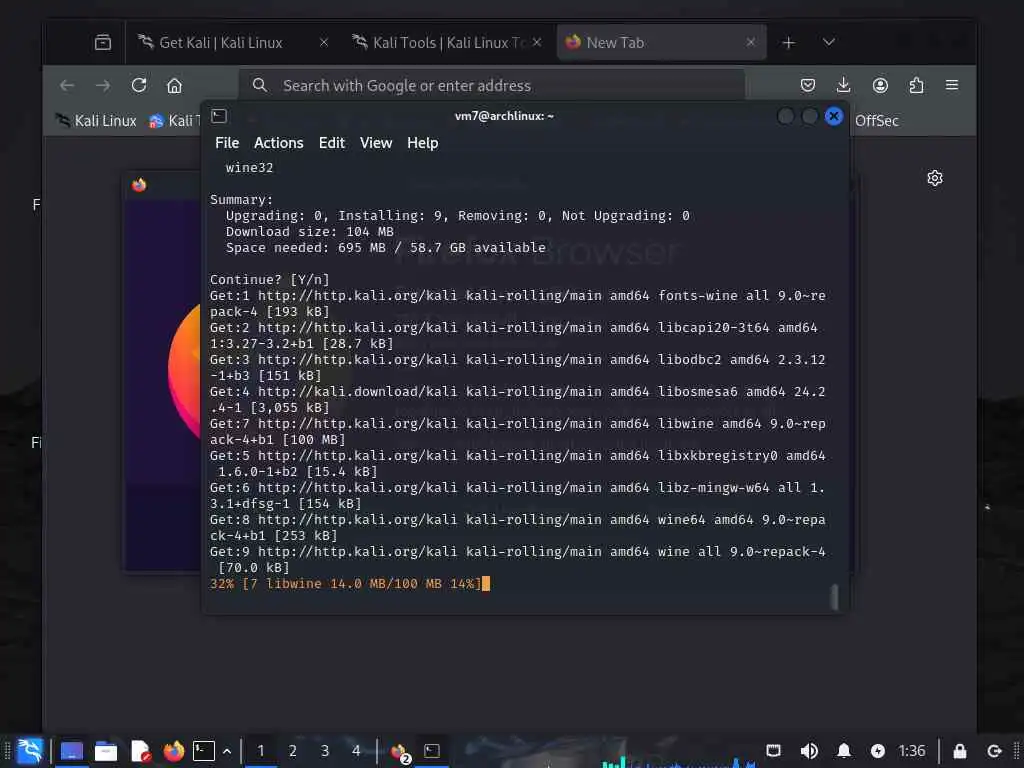
Task: Open the Kali applications menu dragon icon
Action: (29, 751)
